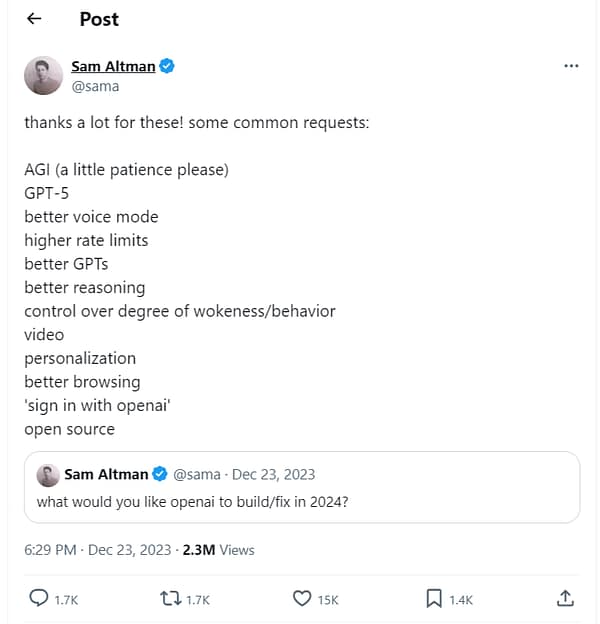Image resolution: width=600 pixels, height=624 pixels.
Task: Open the three-dot more options menu
Action: click(x=571, y=66)
